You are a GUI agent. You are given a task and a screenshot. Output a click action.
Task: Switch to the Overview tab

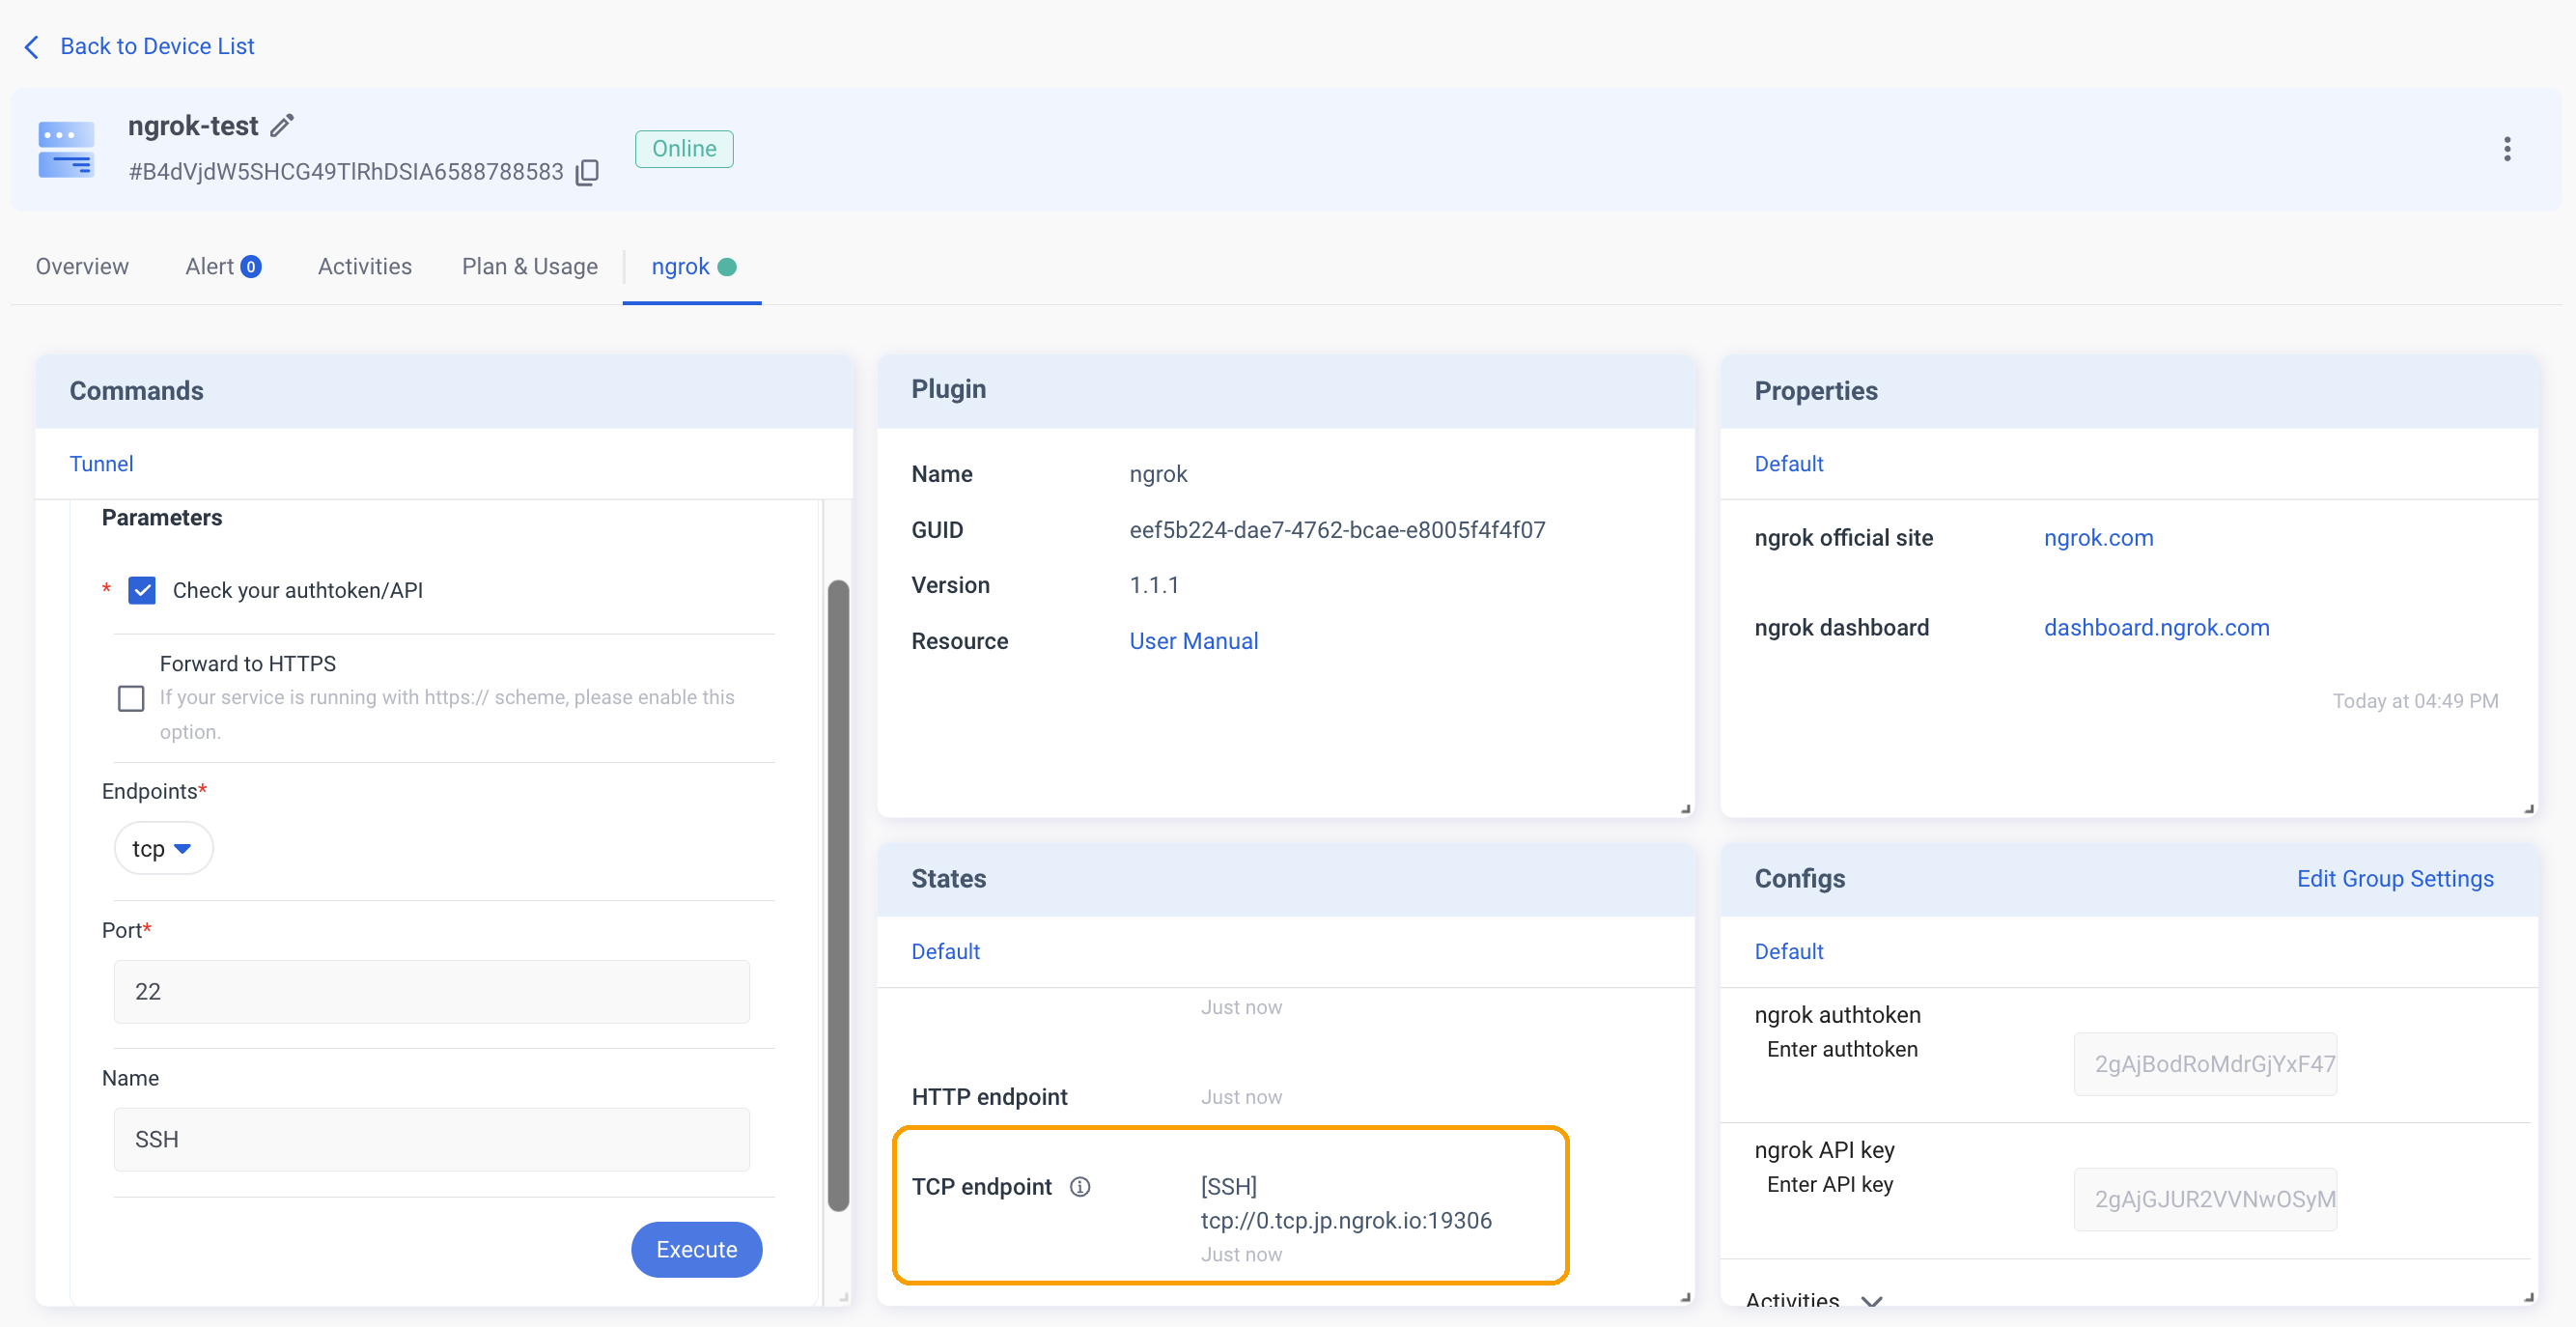coord(82,267)
